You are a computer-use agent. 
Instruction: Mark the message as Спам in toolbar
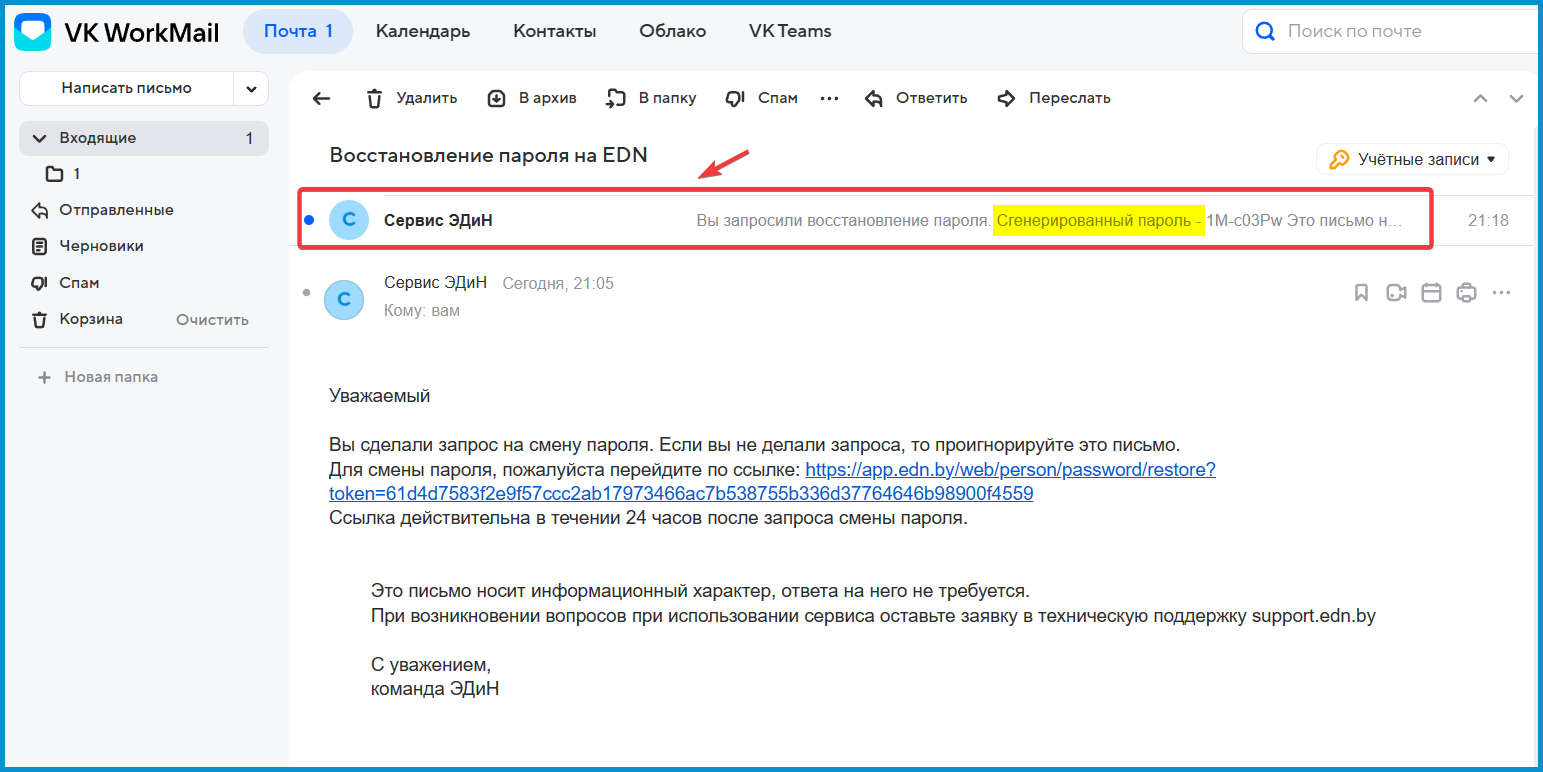pos(762,98)
